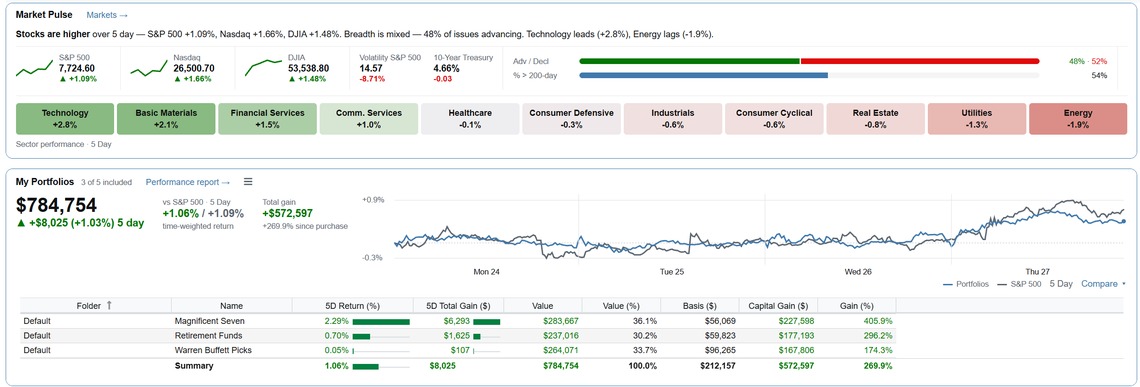Click the Volatility S&P 500 value 14.57
The image size is (1140, 387).
[372, 68]
